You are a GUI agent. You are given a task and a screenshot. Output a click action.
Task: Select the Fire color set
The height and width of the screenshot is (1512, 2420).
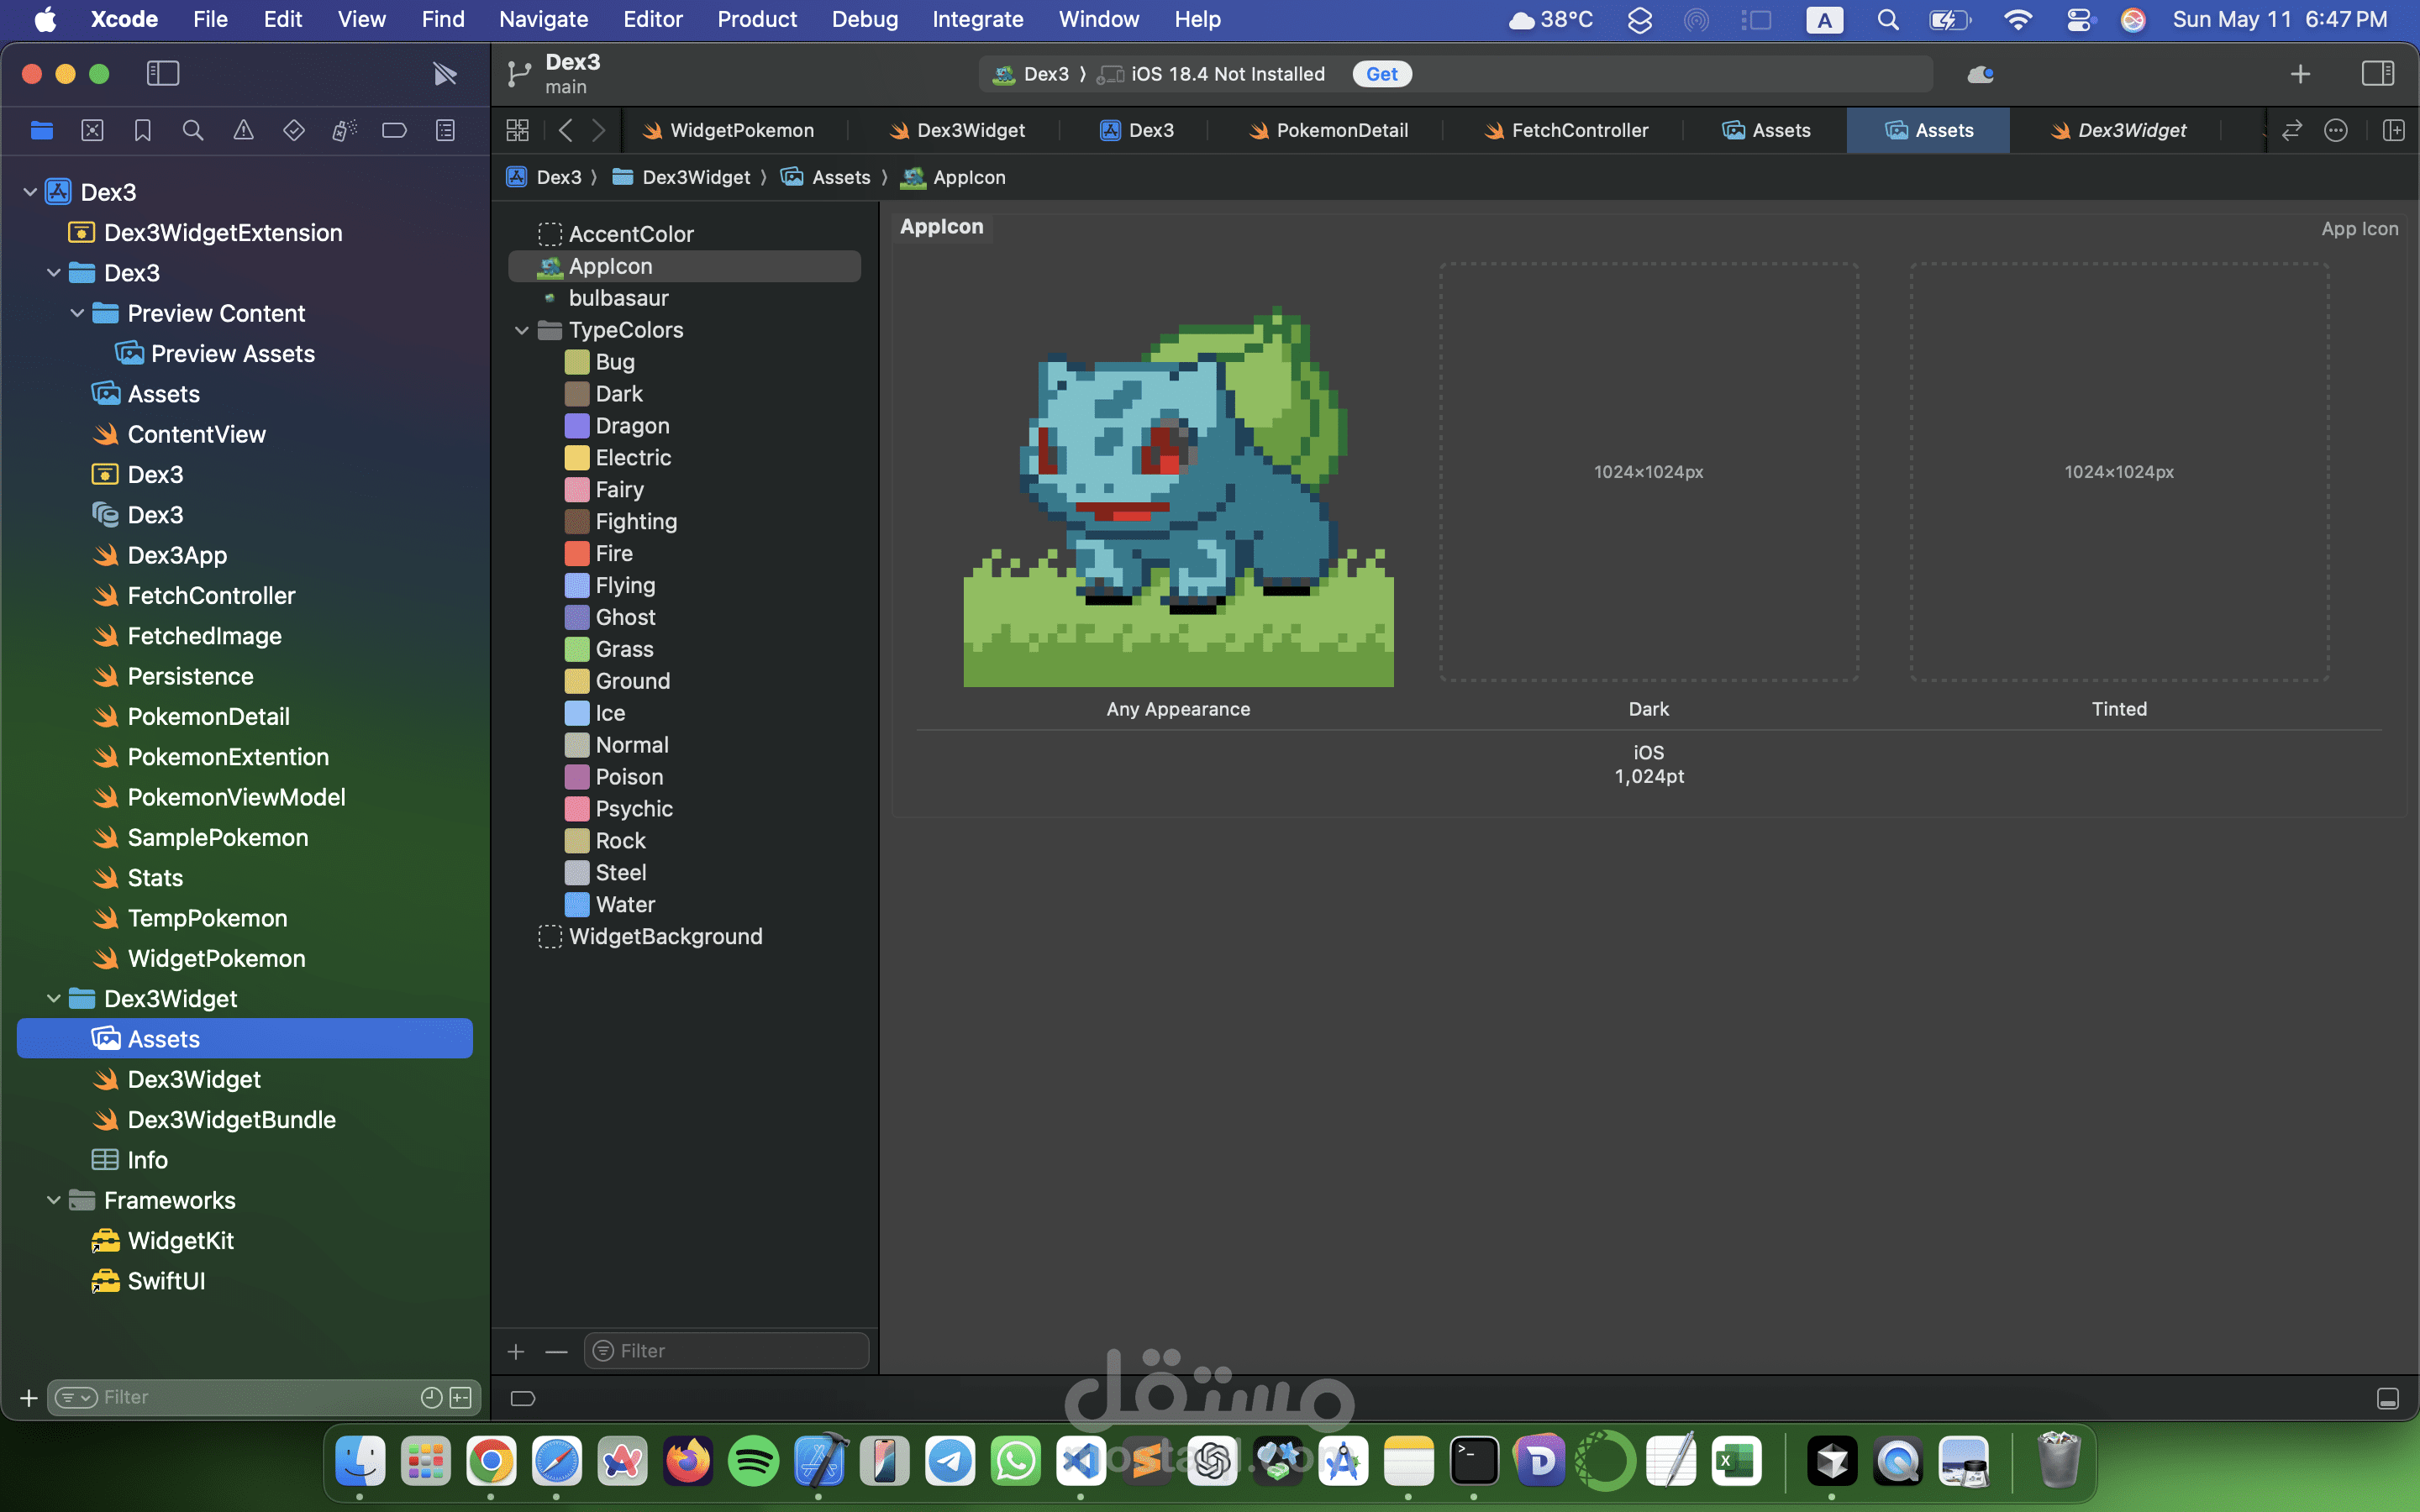click(x=614, y=553)
